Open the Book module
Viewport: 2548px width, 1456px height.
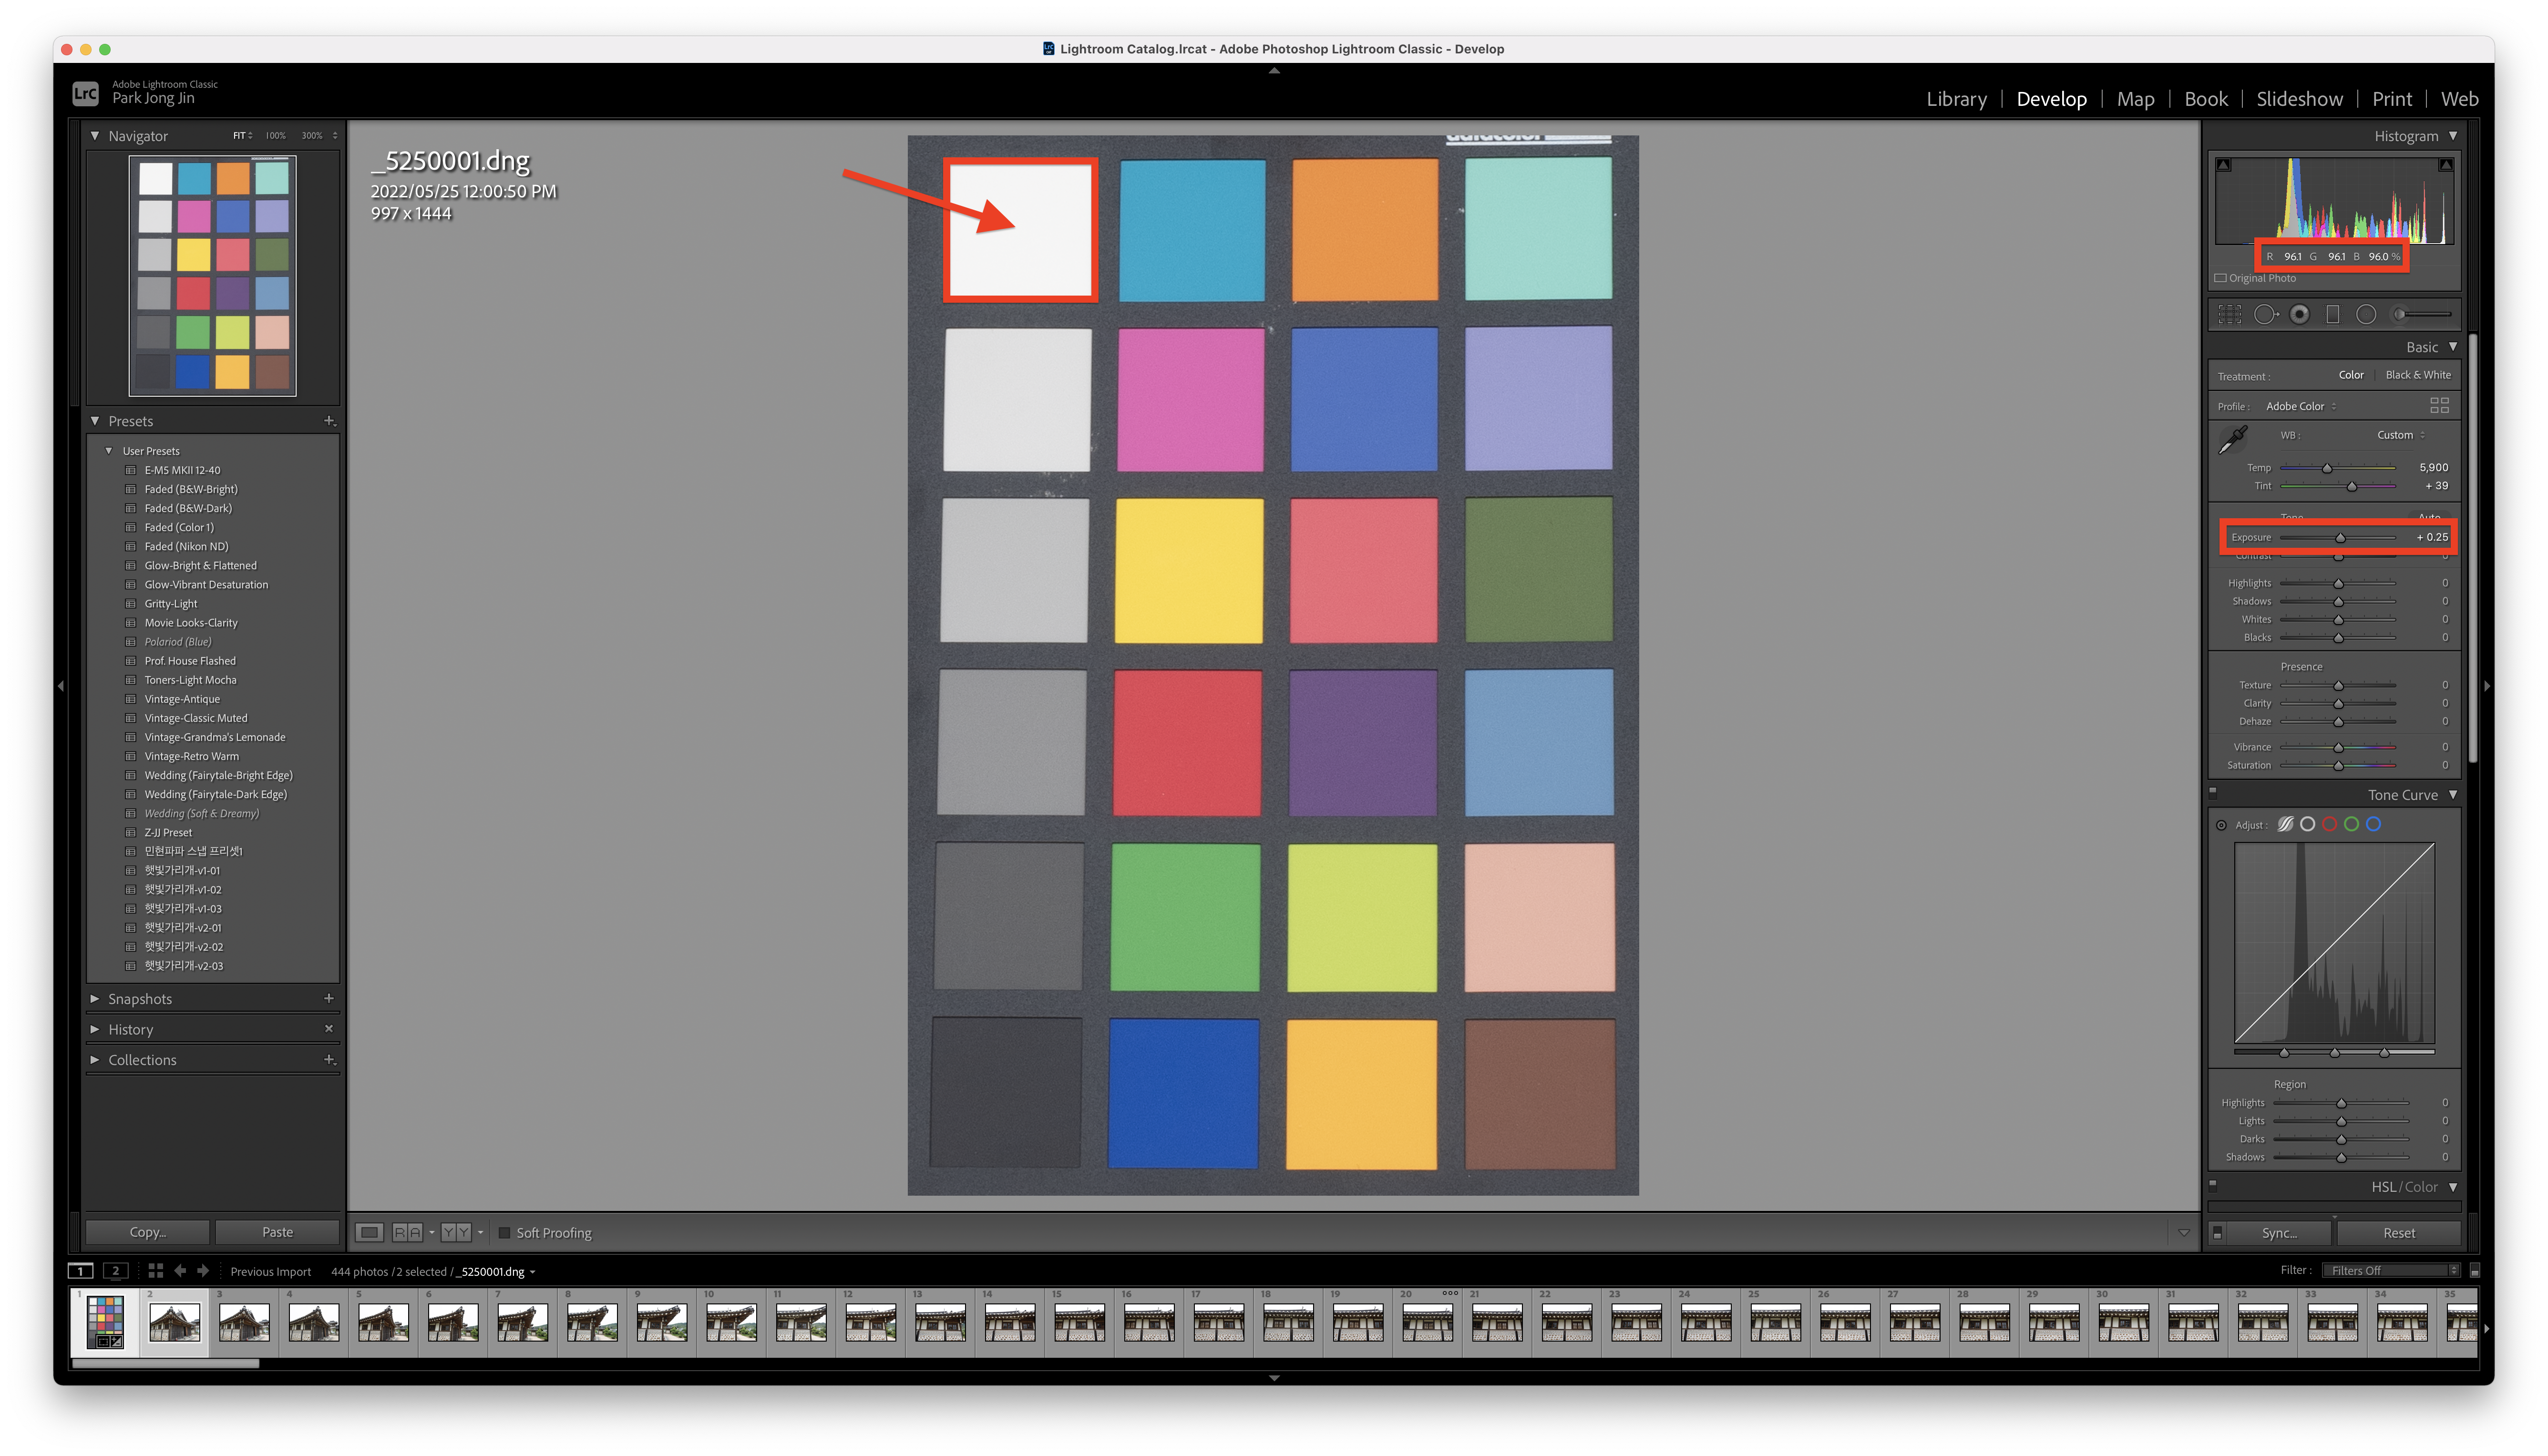pos(2205,98)
